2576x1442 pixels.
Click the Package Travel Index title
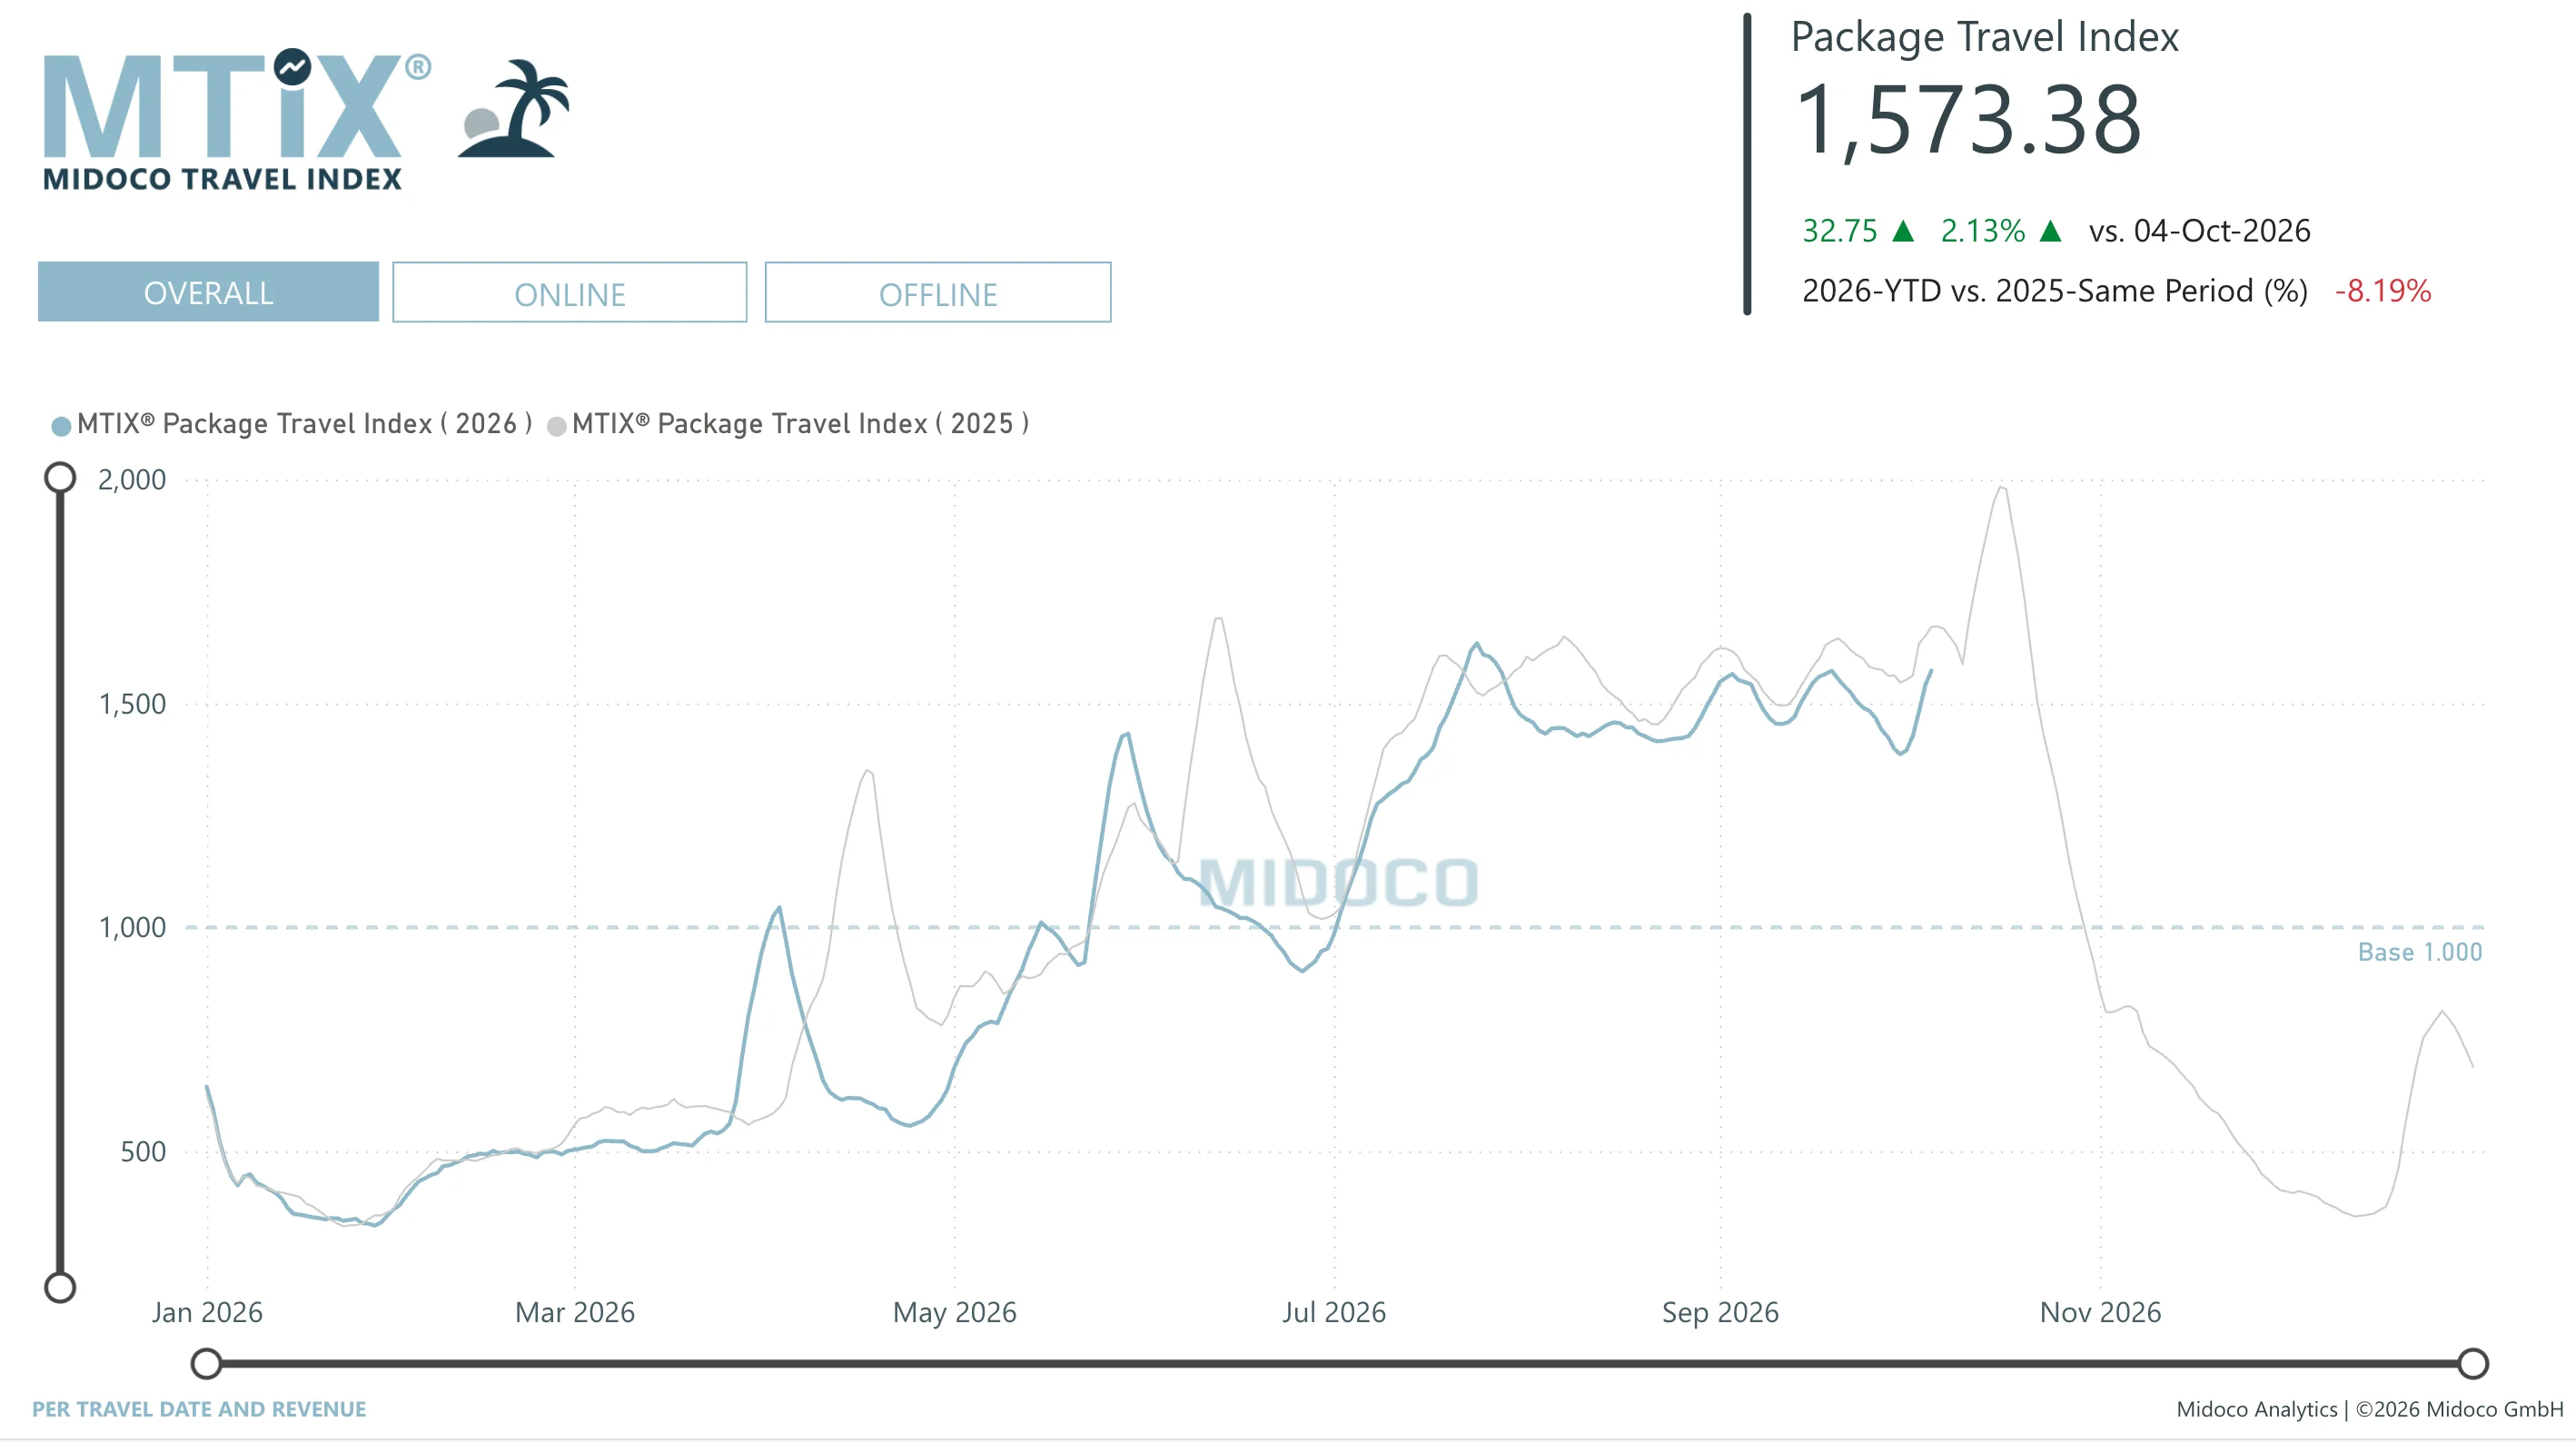click(1984, 37)
